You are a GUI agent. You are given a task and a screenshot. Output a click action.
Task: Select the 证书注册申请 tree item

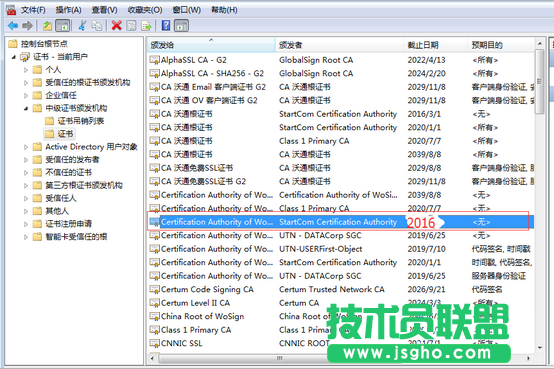pos(69,224)
